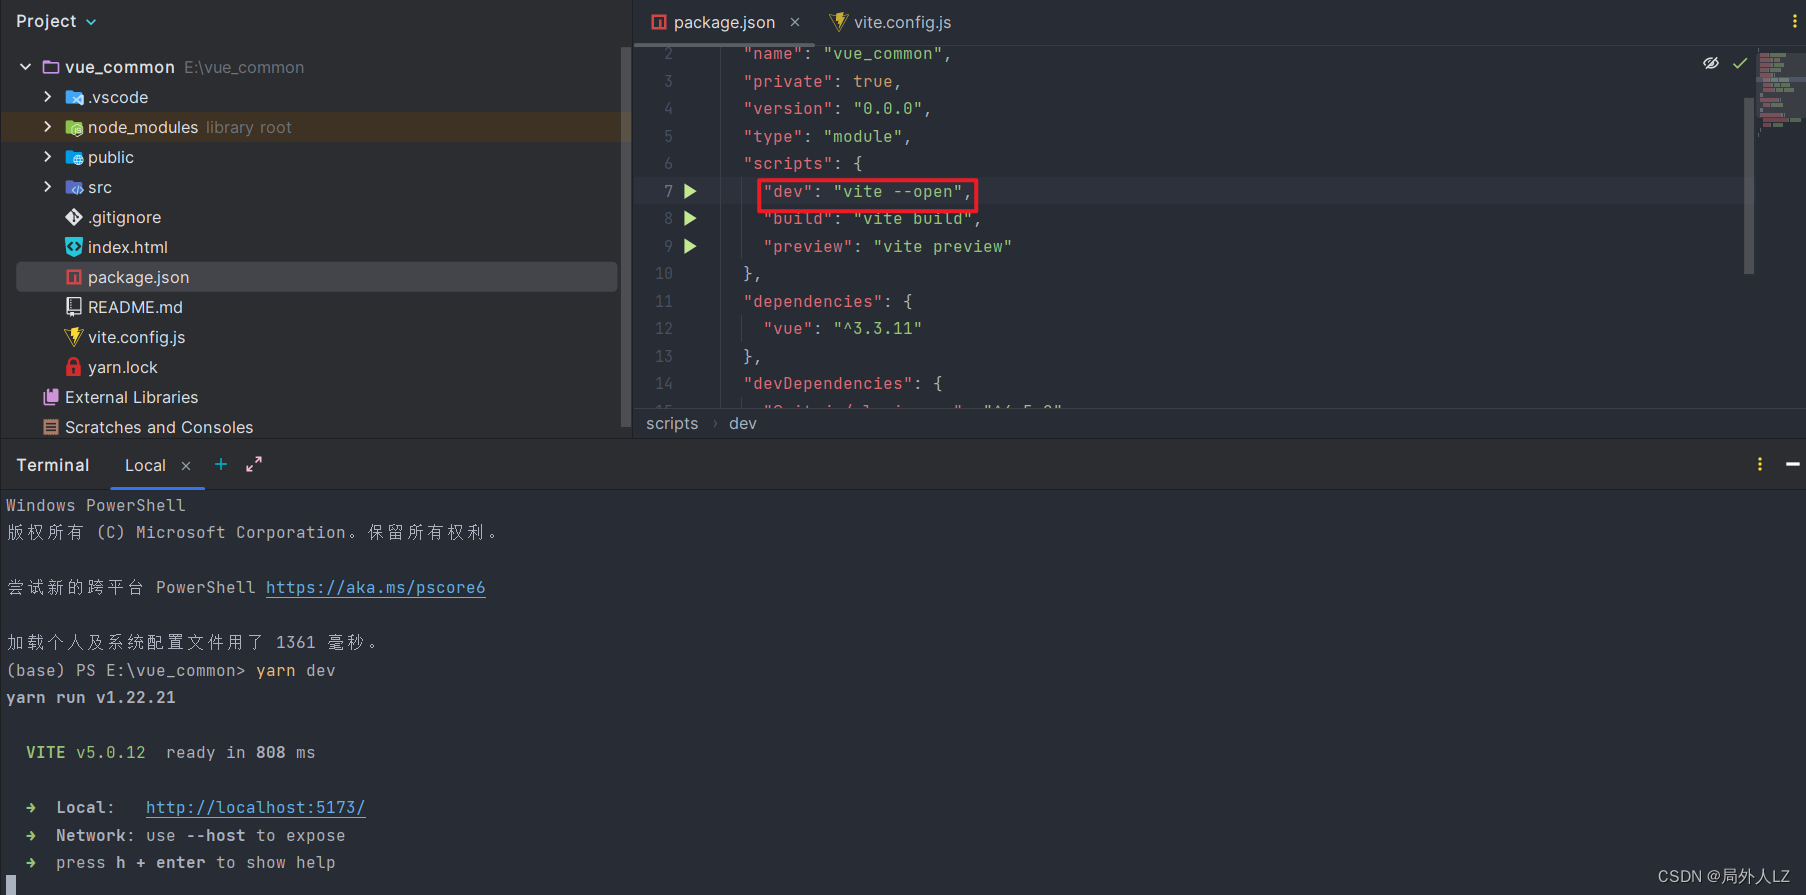Screen dimensions: 1806x895
Task: Switch to the package.json editor tab
Action: pyautogui.click(x=724, y=22)
